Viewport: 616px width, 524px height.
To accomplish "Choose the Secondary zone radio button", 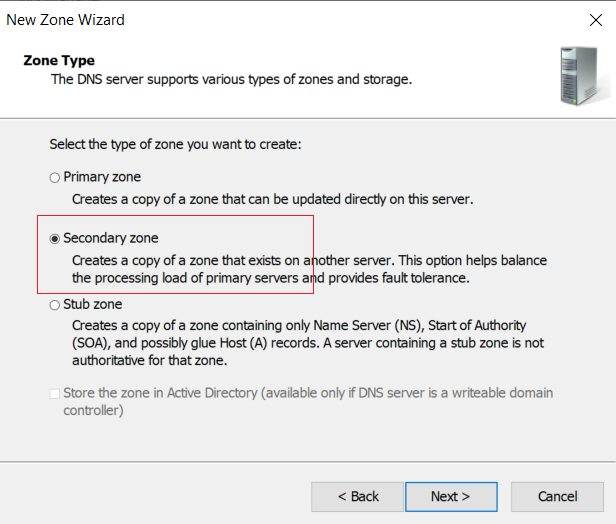I will 55,239.
